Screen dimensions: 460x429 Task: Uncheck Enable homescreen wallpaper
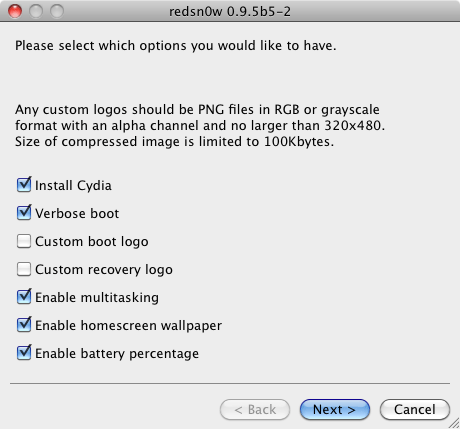(24, 325)
